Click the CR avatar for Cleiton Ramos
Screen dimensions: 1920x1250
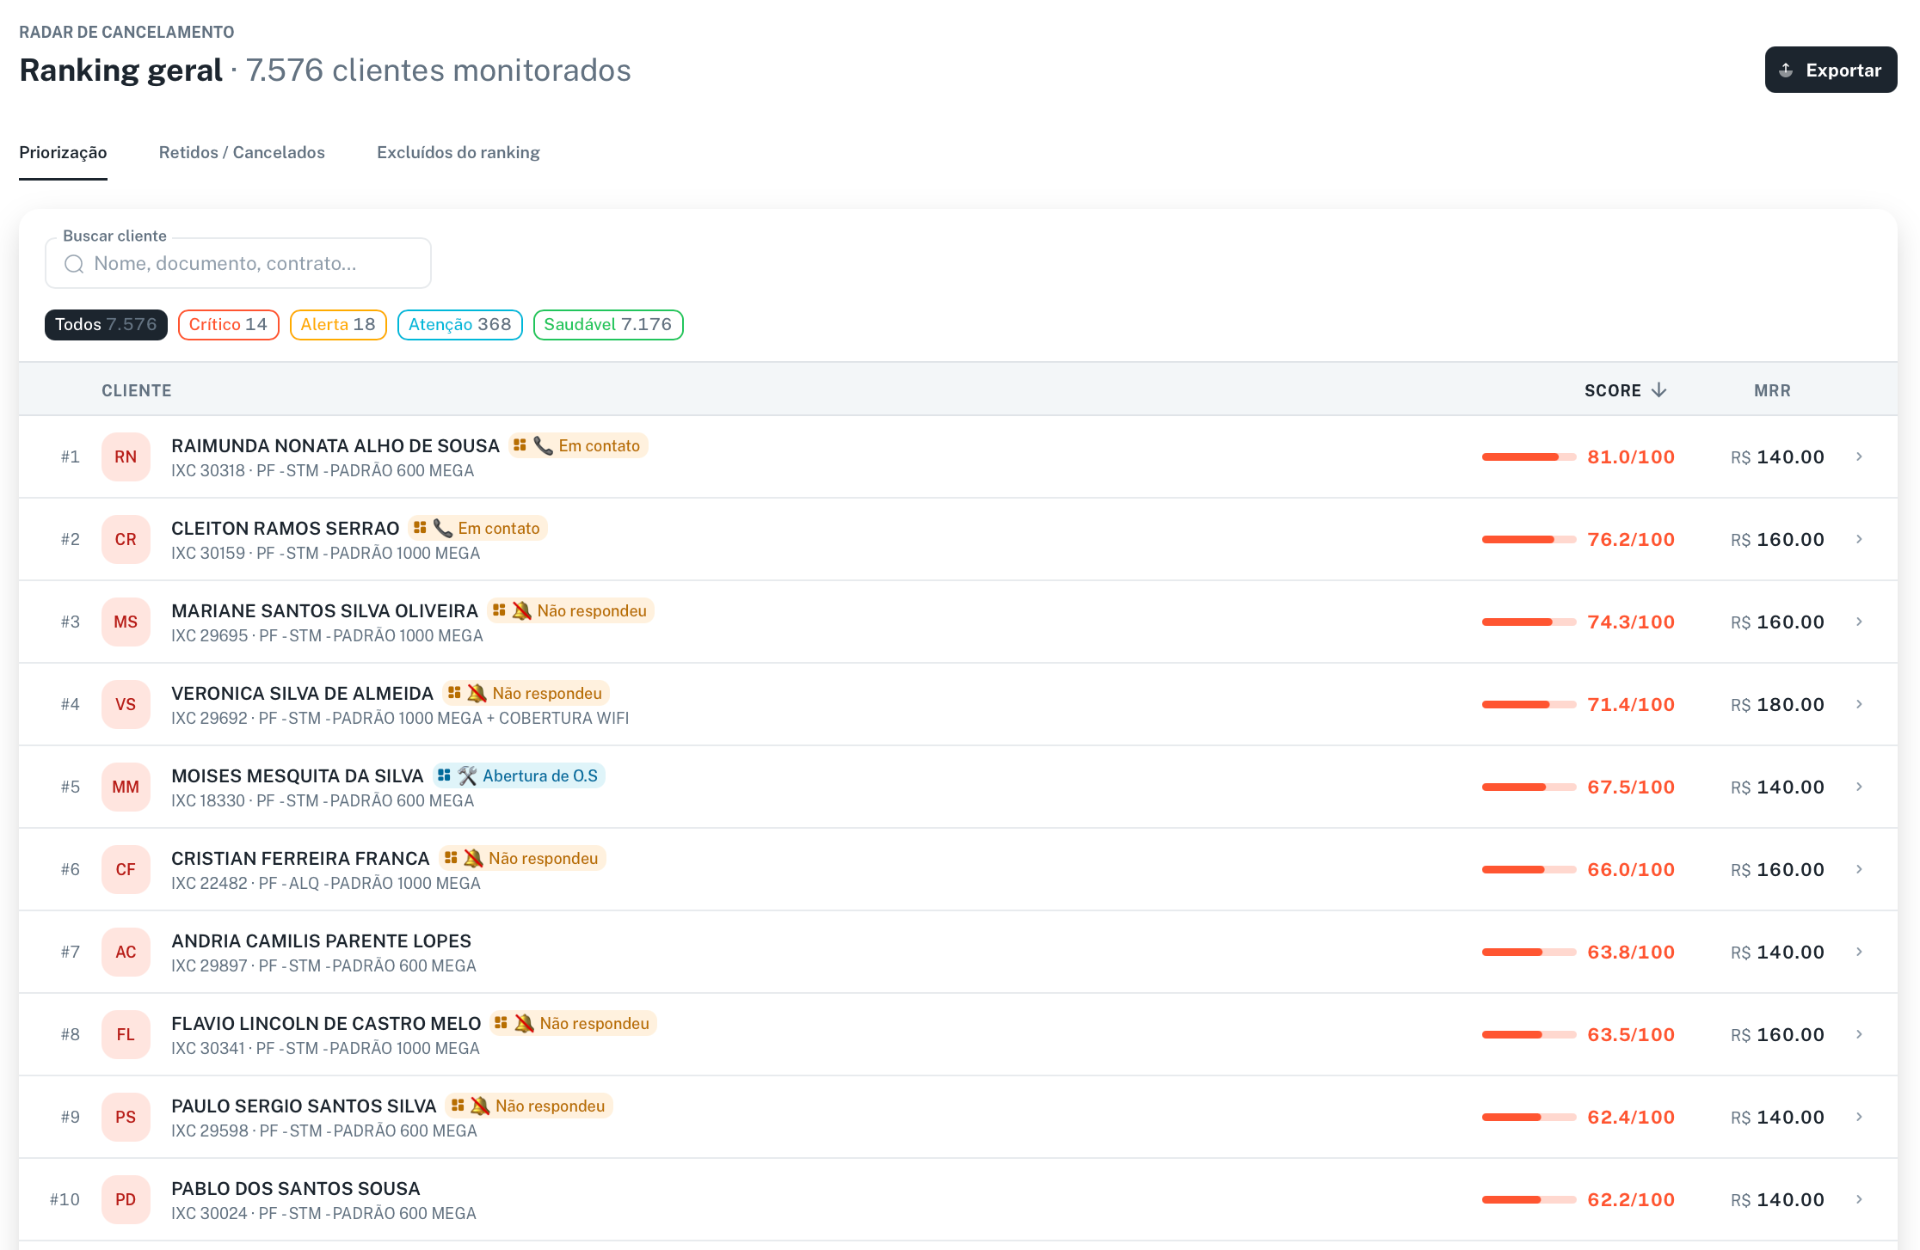[x=125, y=540]
